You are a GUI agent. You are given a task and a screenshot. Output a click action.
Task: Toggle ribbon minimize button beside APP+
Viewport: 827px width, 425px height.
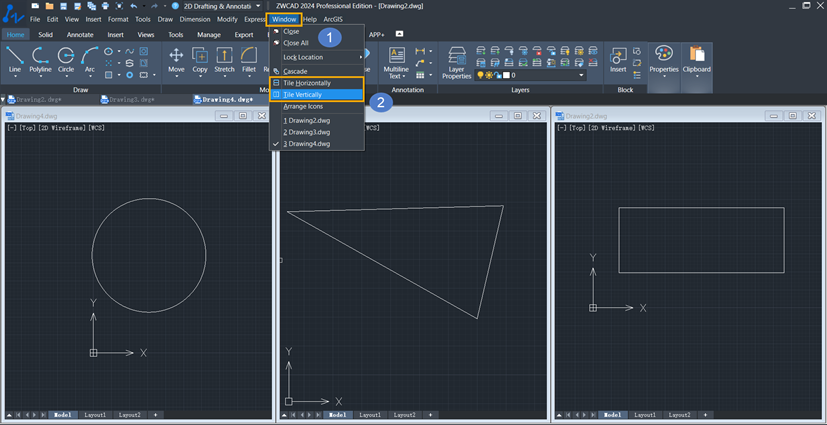point(399,34)
